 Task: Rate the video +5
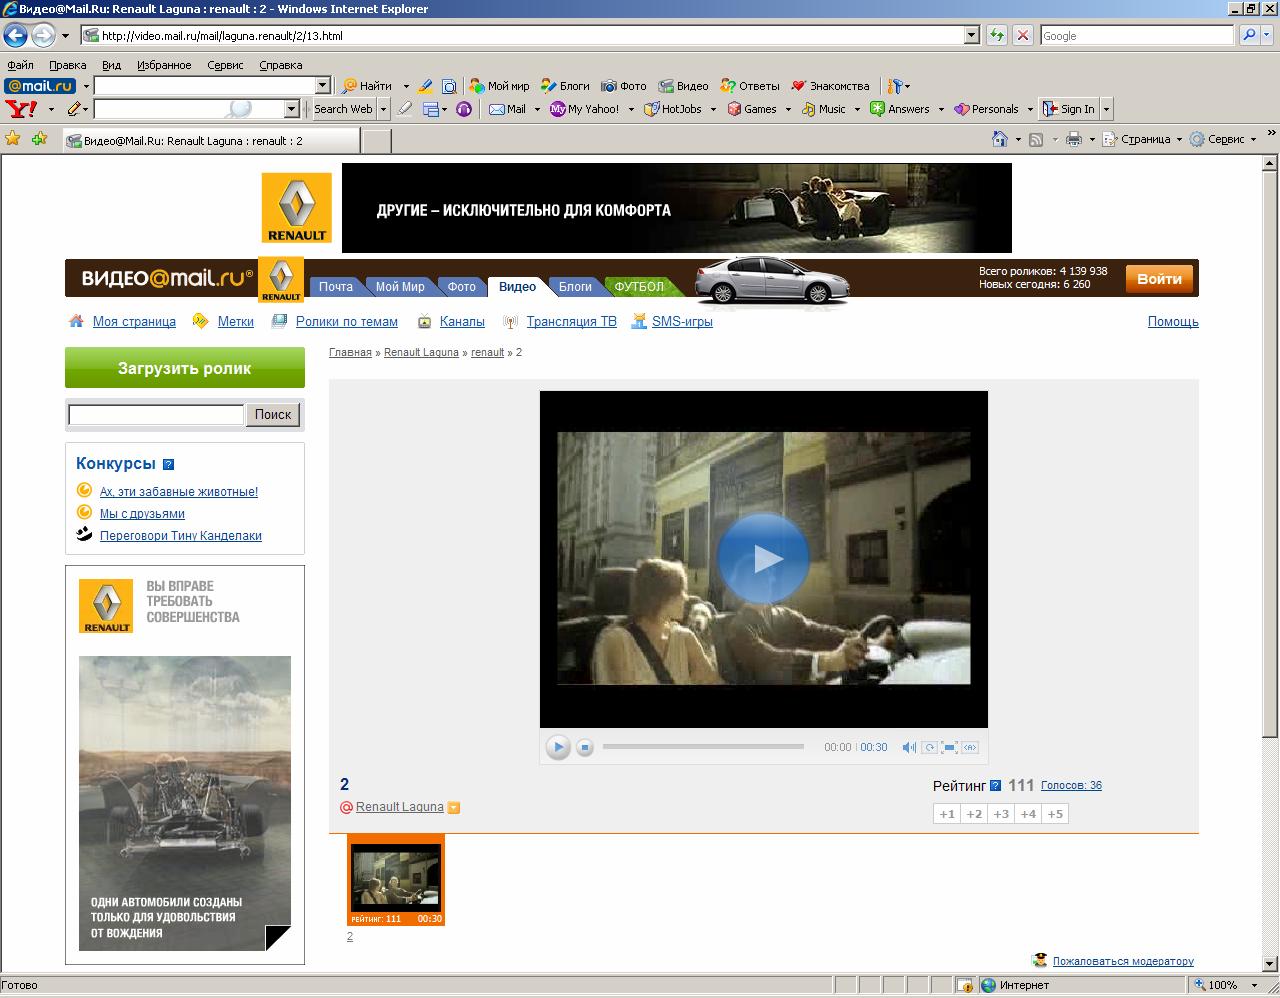click(x=1055, y=814)
